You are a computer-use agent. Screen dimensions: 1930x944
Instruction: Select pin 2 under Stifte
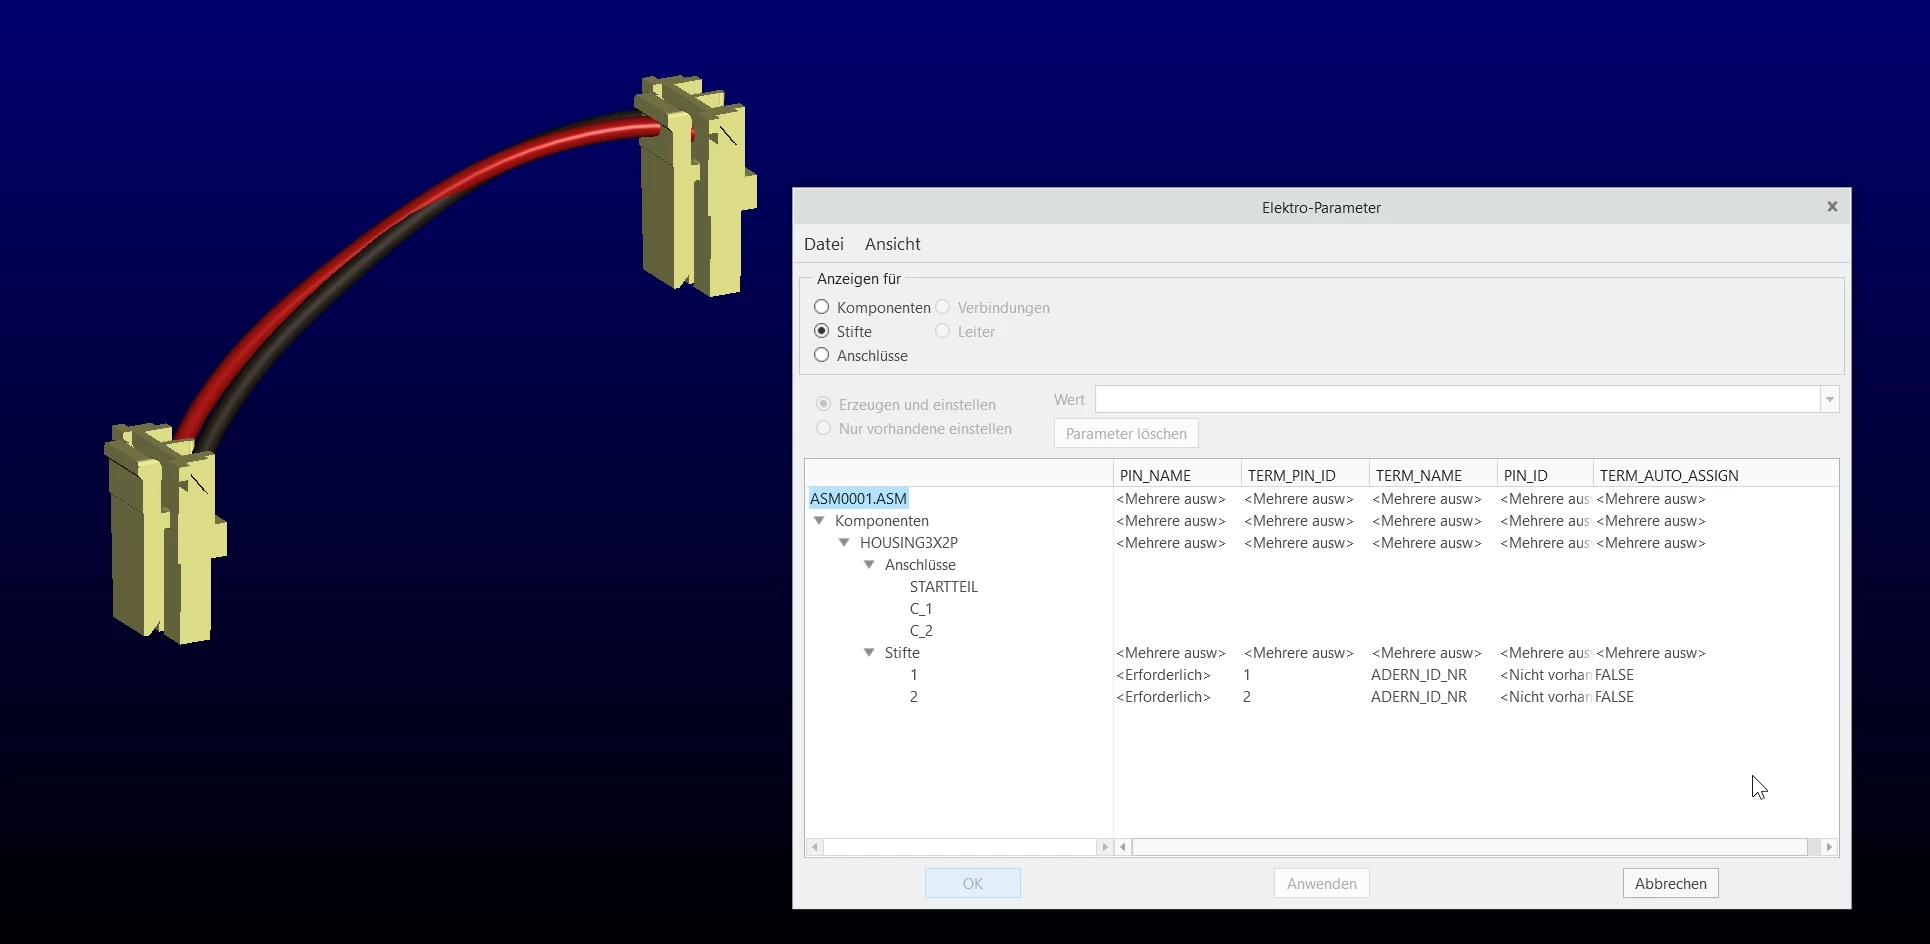(913, 697)
